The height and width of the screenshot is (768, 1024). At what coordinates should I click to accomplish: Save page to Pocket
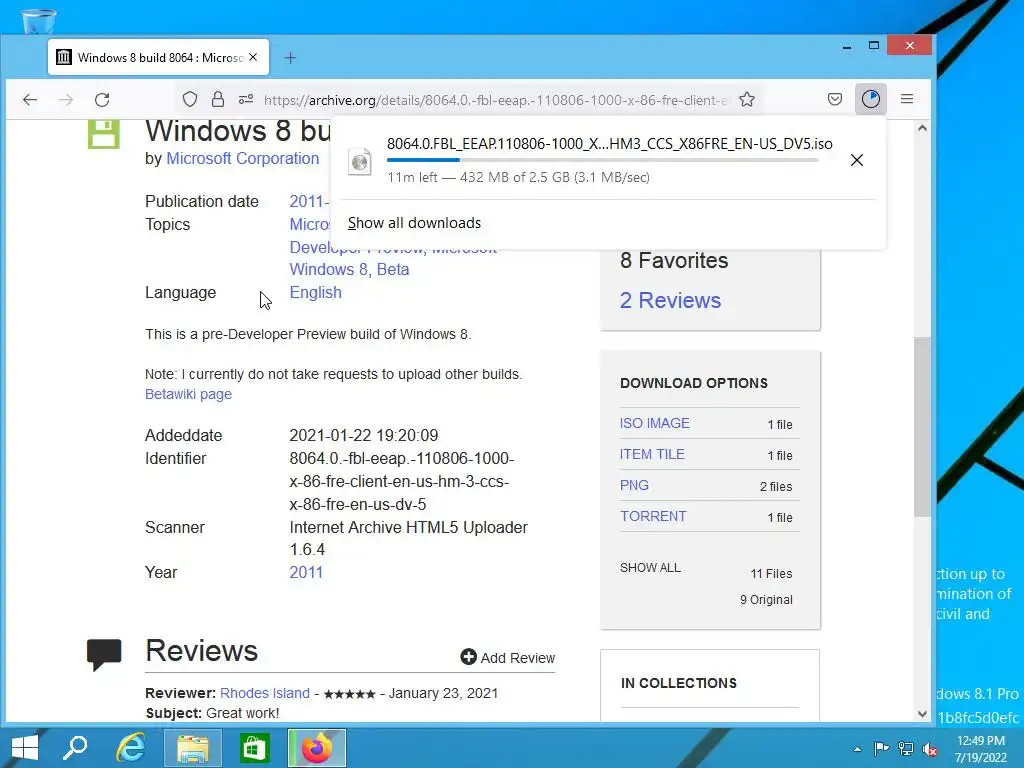[x=835, y=99]
